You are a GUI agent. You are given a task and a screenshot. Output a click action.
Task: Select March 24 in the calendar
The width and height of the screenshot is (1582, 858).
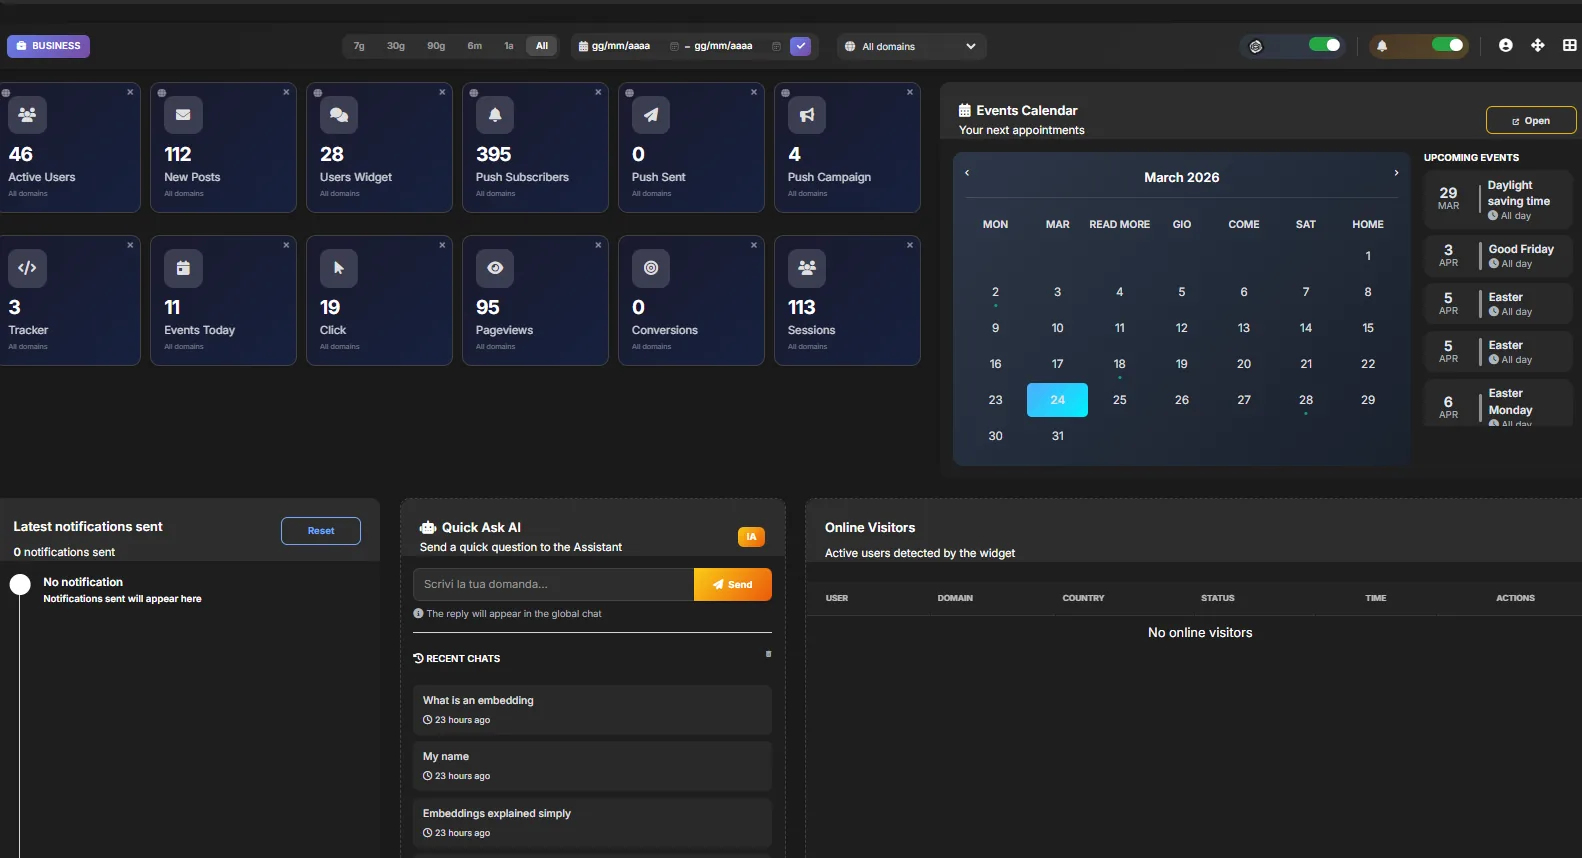(1057, 400)
